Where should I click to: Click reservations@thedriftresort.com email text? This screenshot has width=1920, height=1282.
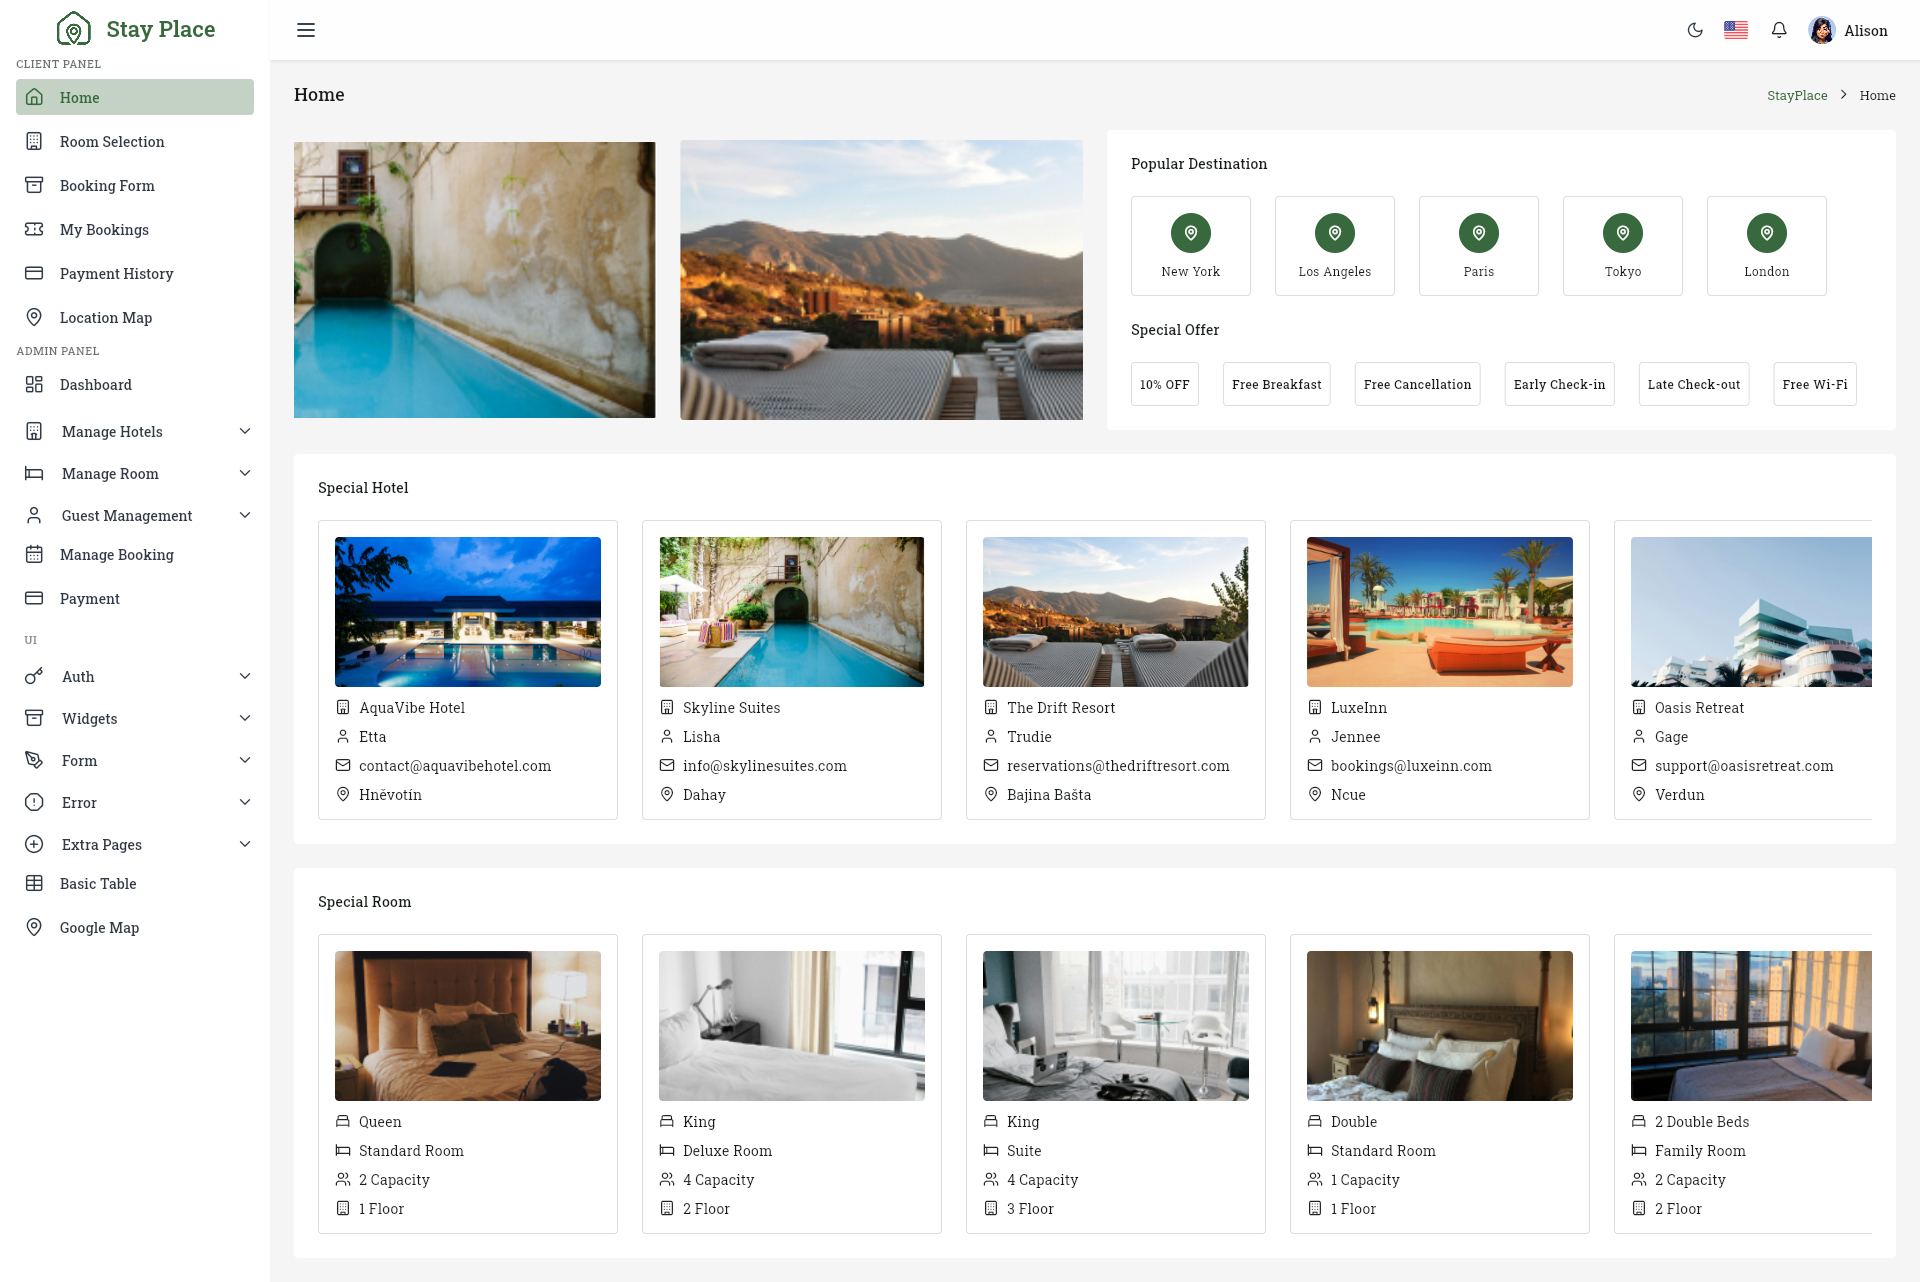(1118, 765)
